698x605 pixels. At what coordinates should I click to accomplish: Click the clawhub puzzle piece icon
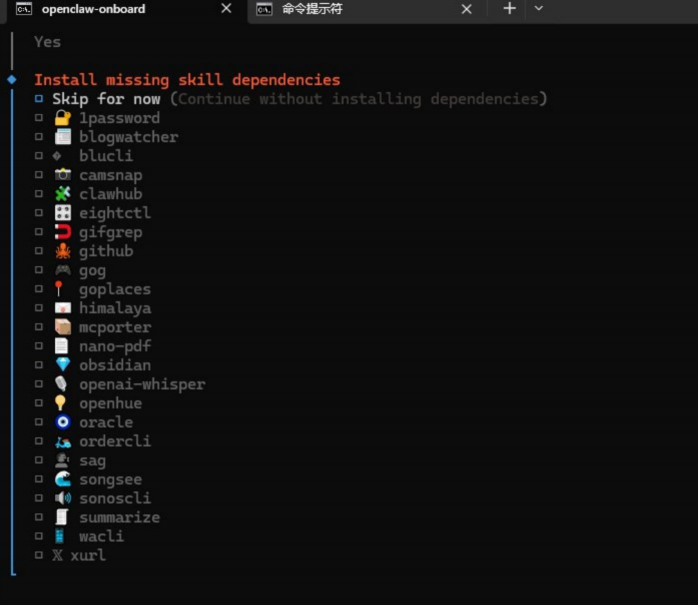tap(62, 194)
